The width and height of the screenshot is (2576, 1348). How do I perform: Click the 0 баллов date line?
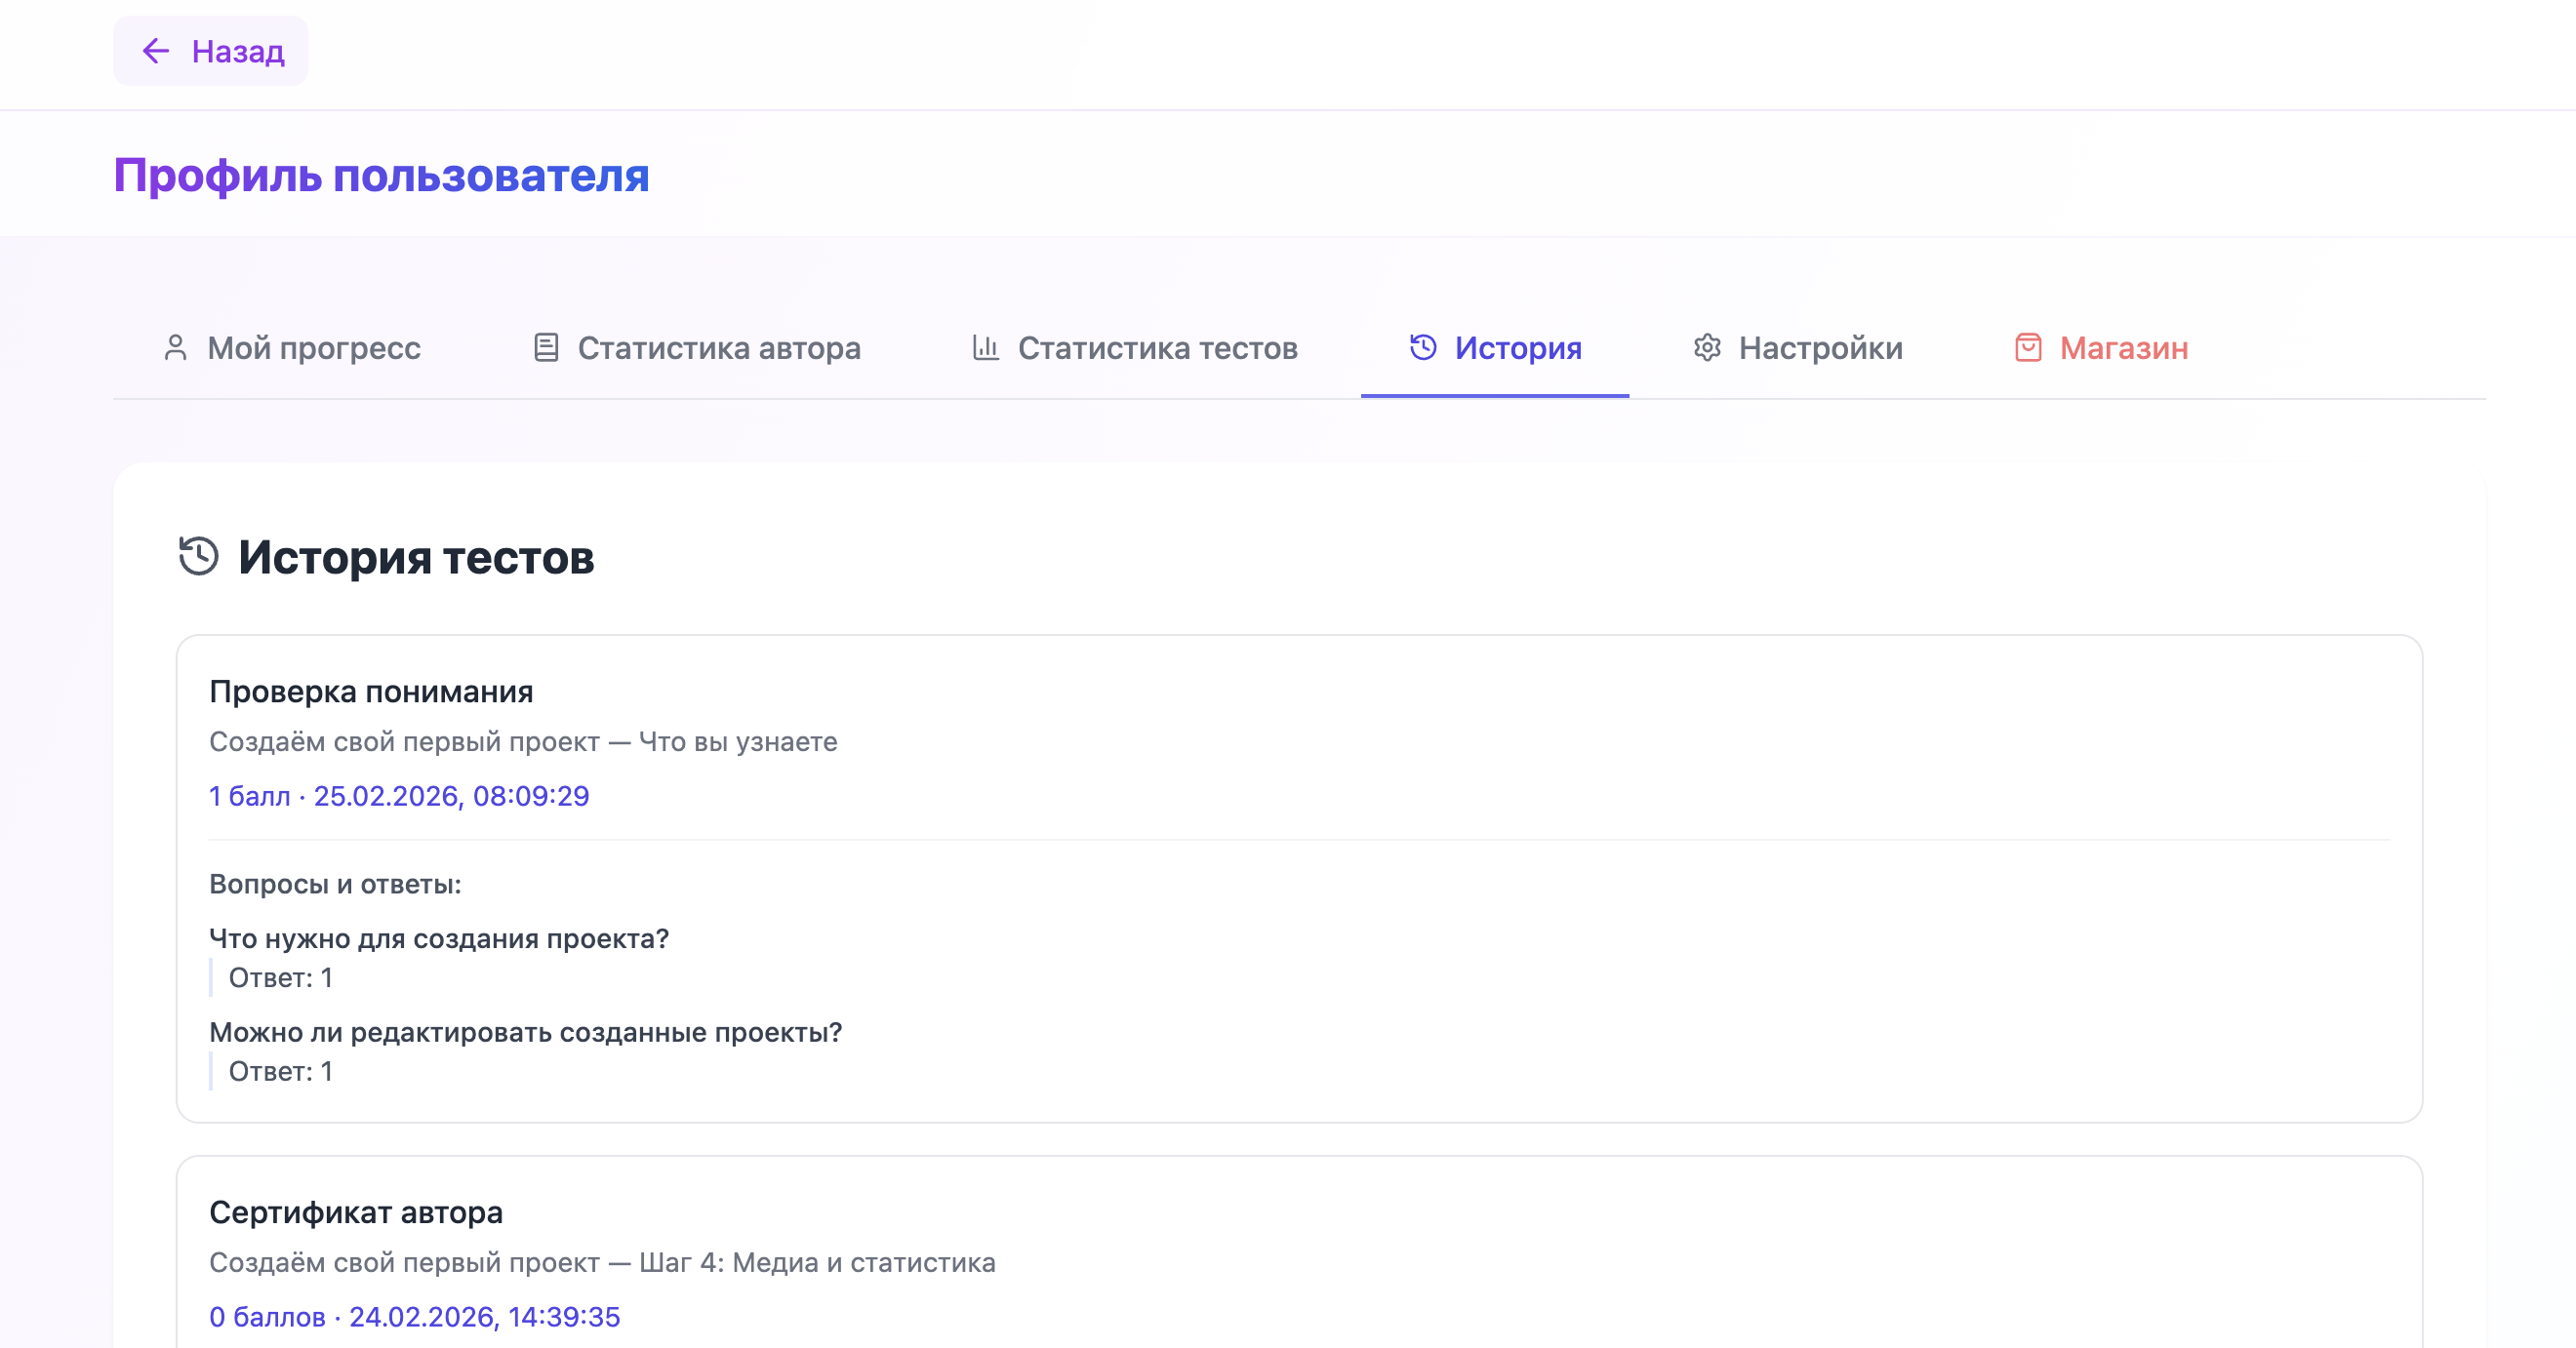(x=414, y=1317)
